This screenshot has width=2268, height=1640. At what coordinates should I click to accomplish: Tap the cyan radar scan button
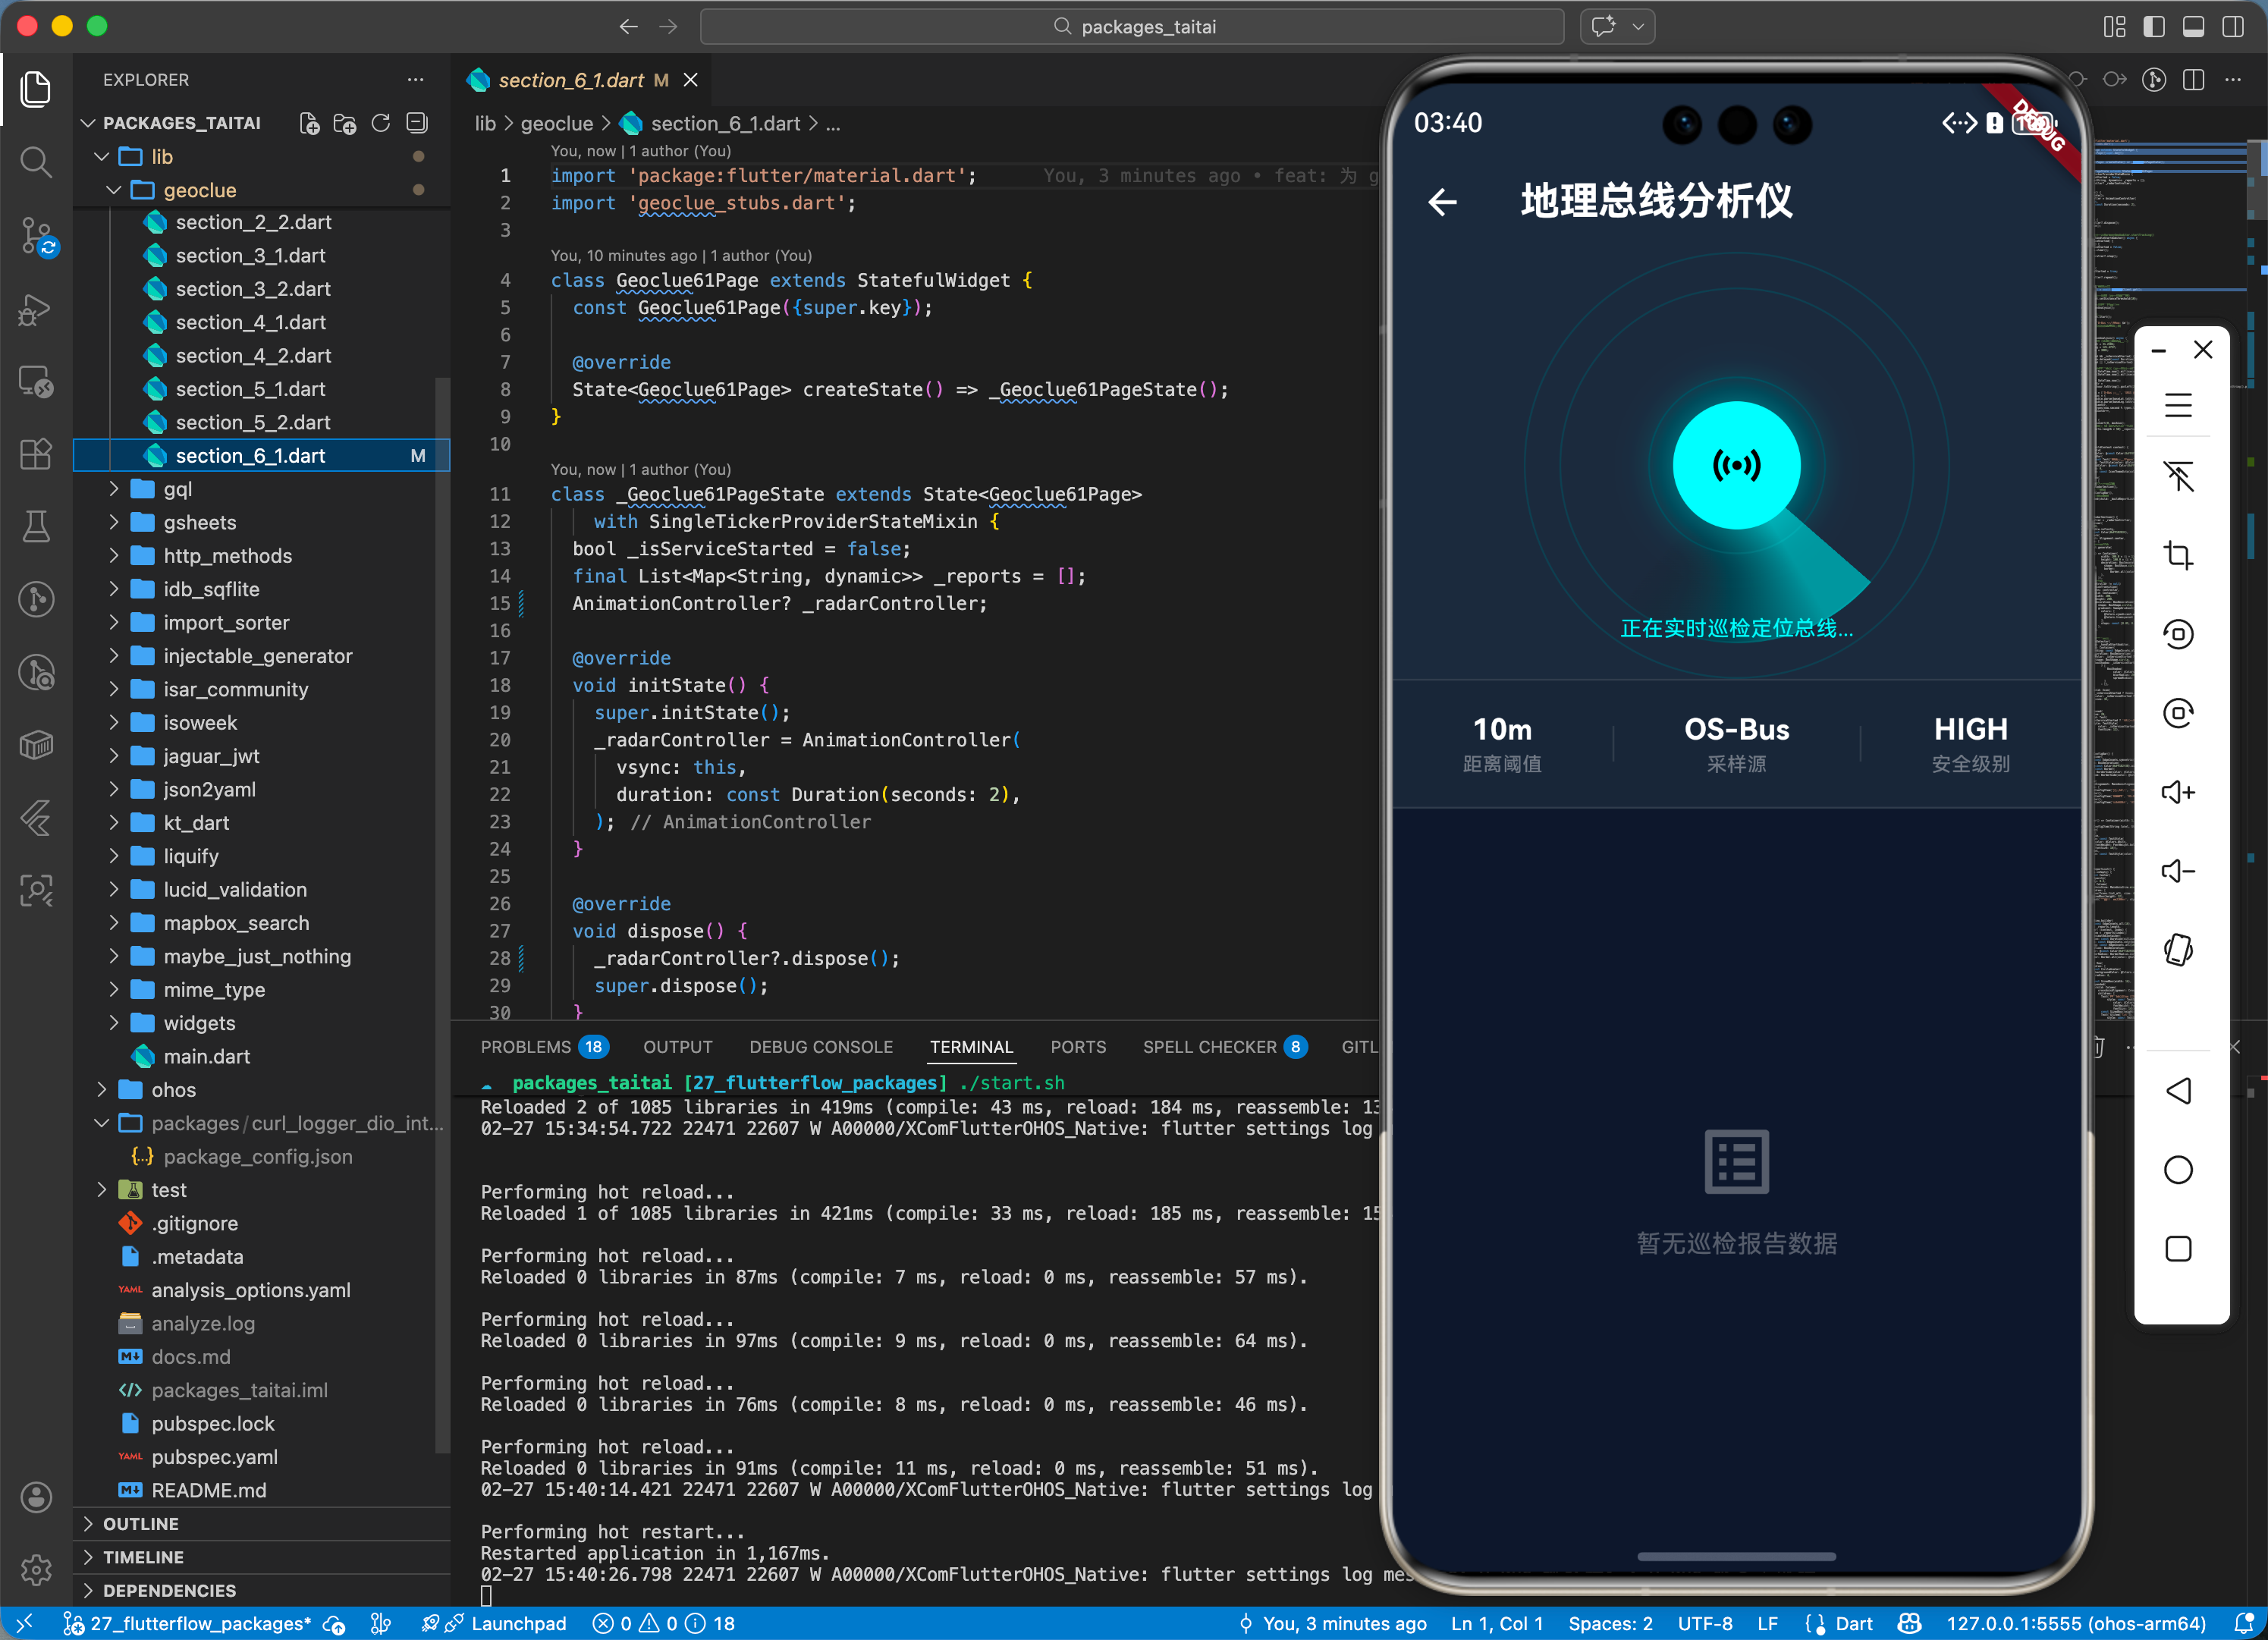tap(1736, 465)
